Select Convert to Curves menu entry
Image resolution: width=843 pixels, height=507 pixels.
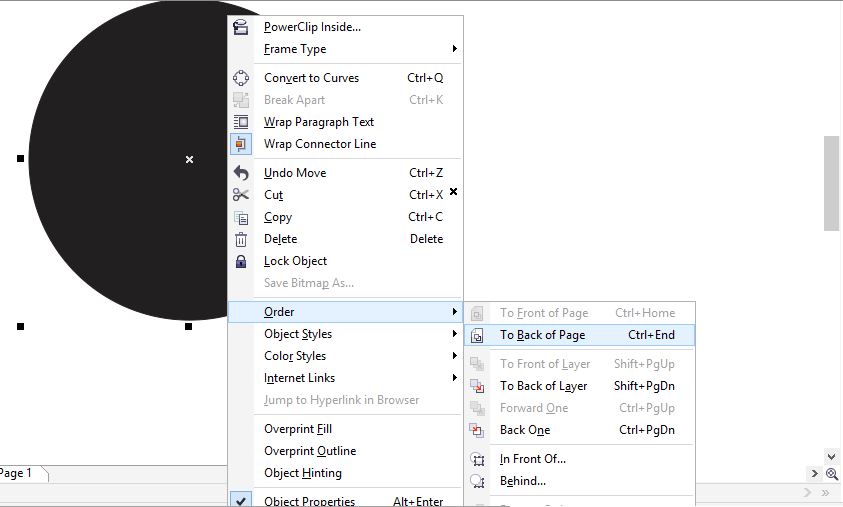(345, 78)
